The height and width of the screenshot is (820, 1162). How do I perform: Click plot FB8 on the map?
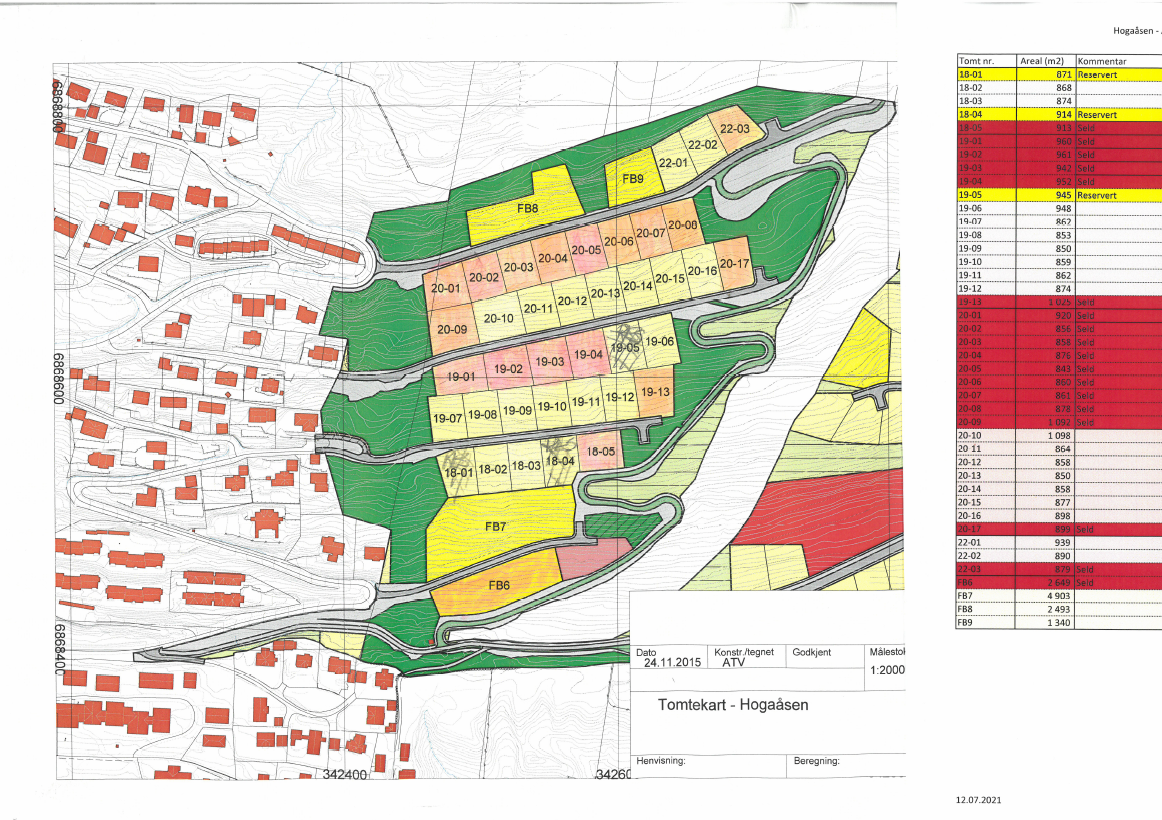(527, 210)
